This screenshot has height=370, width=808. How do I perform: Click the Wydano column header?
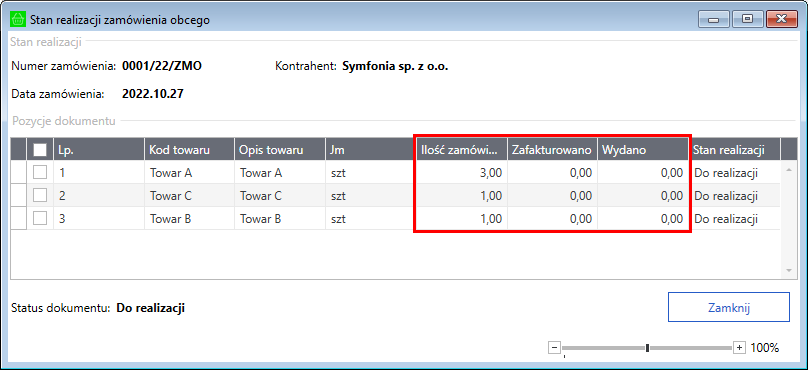pos(643,150)
